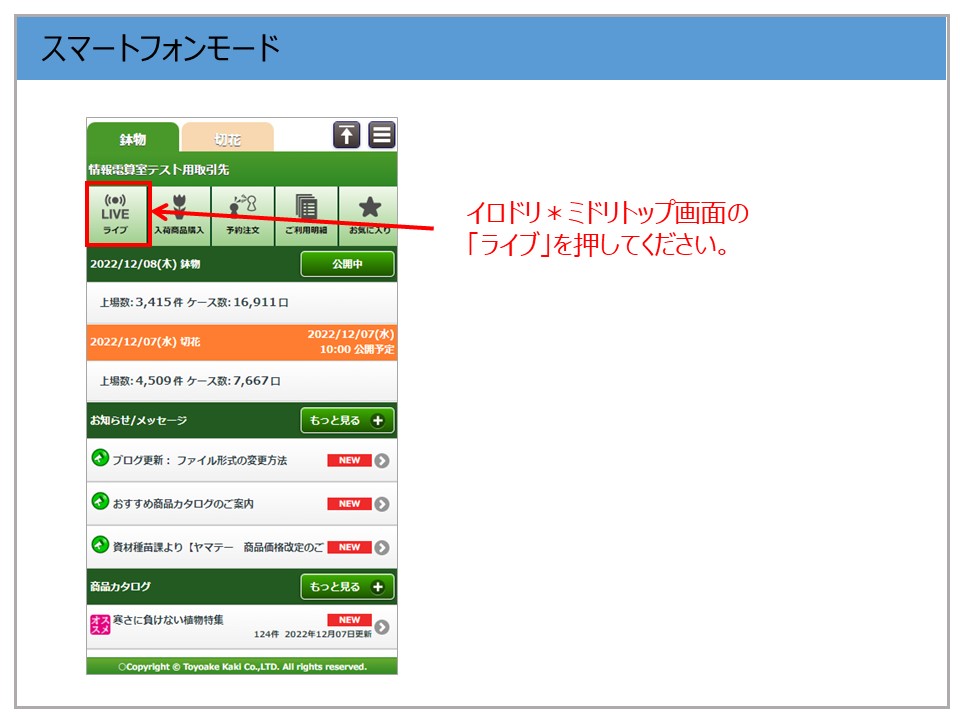
Task: Switch to the 切花 tab
Action: pyautogui.click(x=227, y=139)
